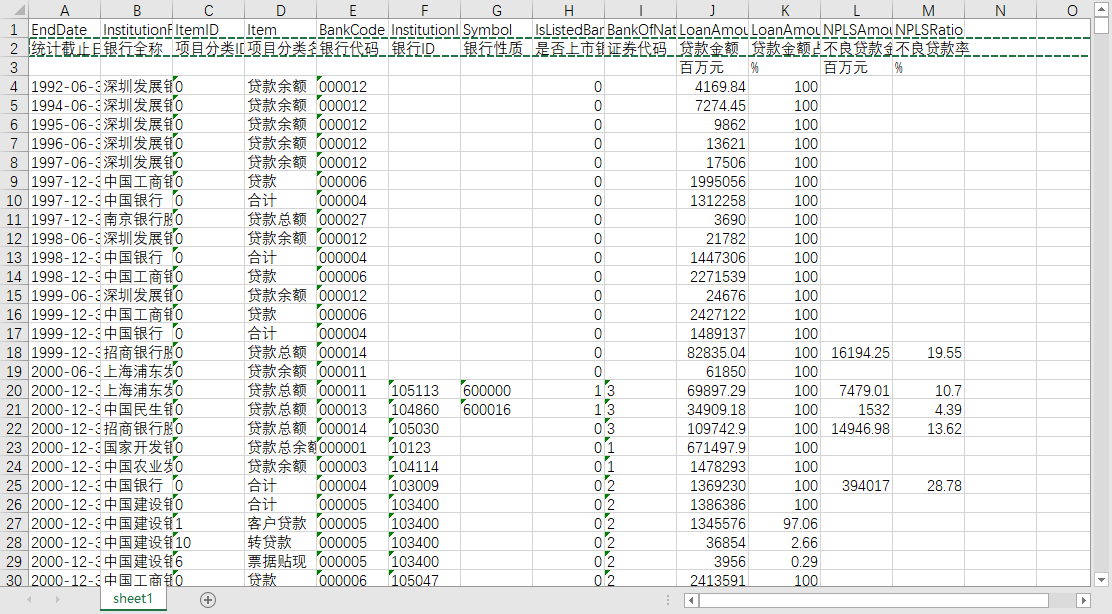Image resolution: width=1112 pixels, height=614 pixels.
Task: Select percentage cell 0.29
Action: click(x=784, y=562)
